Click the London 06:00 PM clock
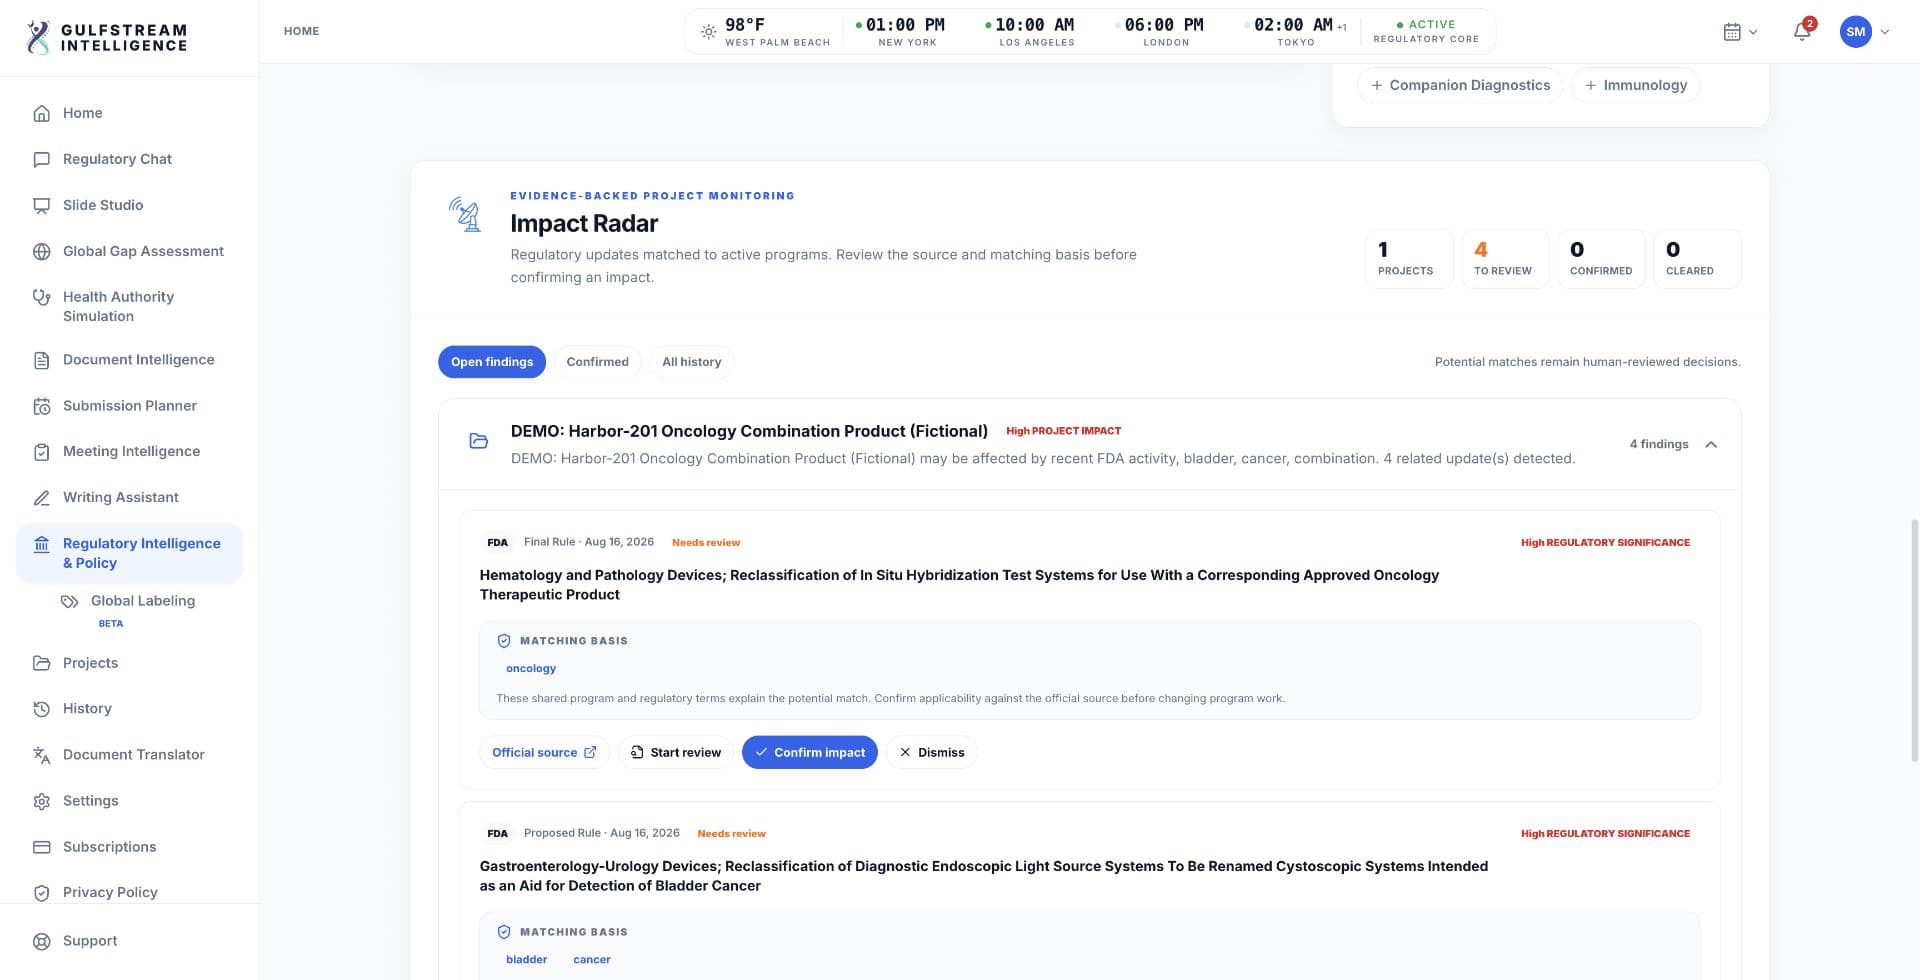The width and height of the screenshot is (1920, 980). tap(1160, 31)
